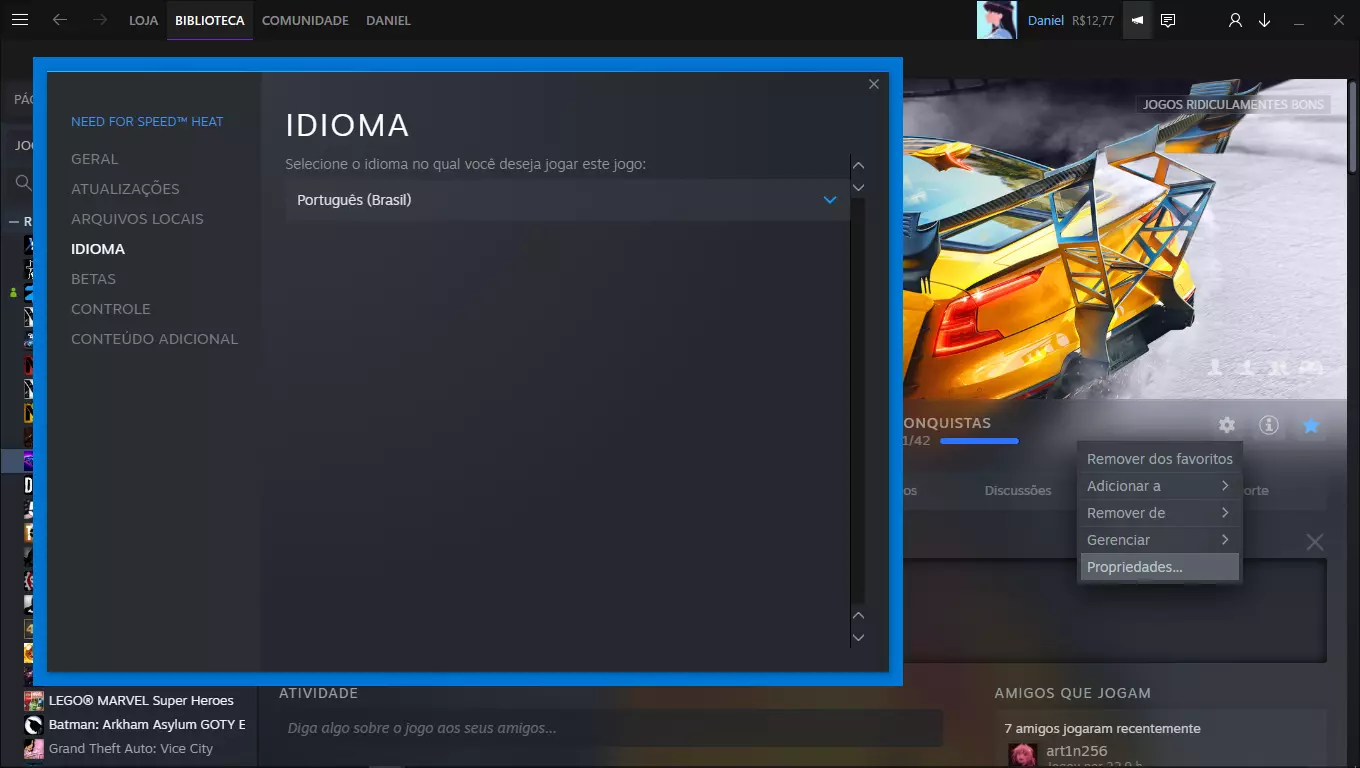1360x768 pixels.
Task: Click the friend name art1n256
Action: pyautogui.click(x=1077, y=751)
